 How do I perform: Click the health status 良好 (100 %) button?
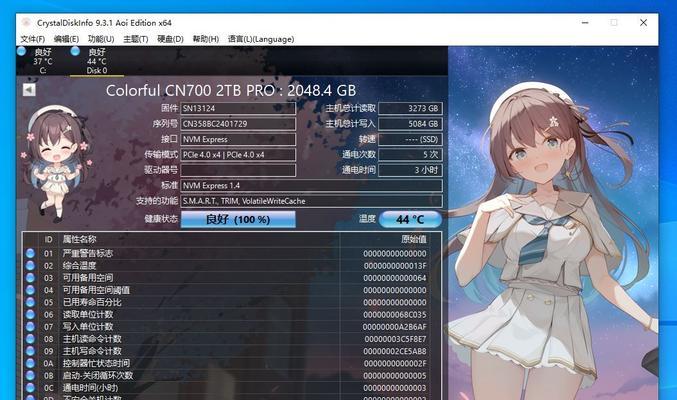(x=238, y=219)
